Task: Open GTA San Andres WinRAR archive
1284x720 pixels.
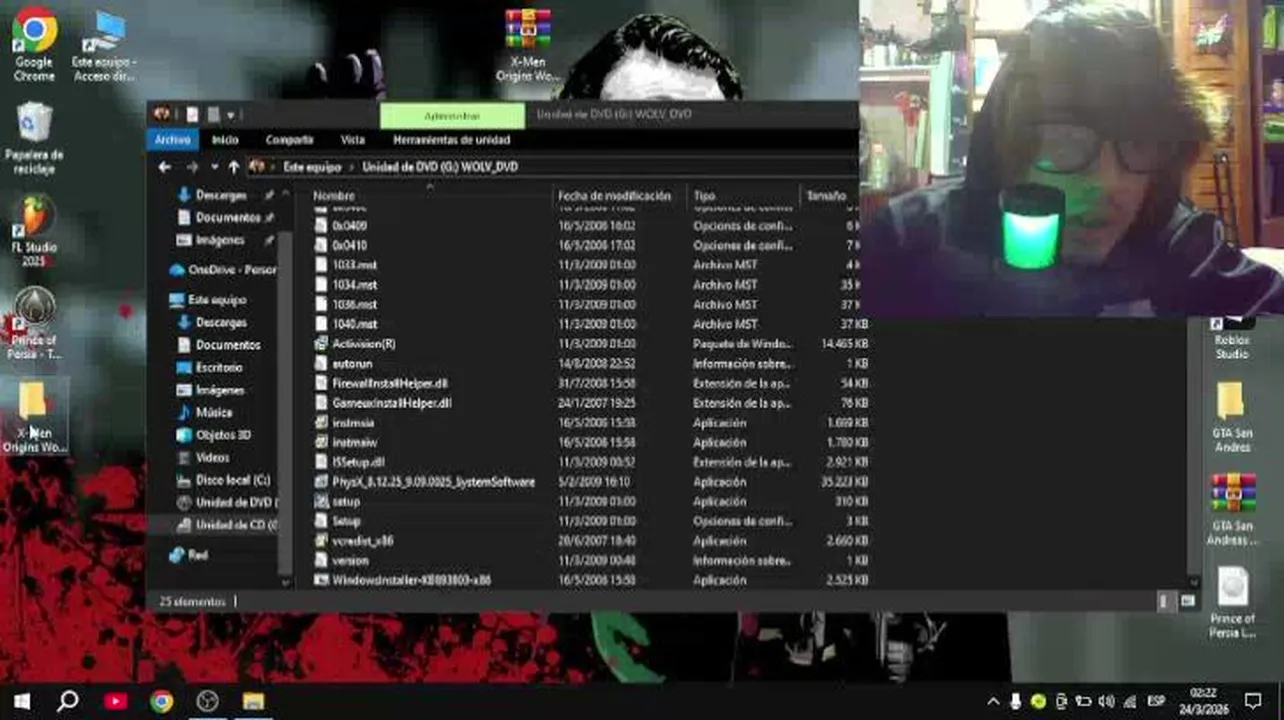Action: [1232, 509]
